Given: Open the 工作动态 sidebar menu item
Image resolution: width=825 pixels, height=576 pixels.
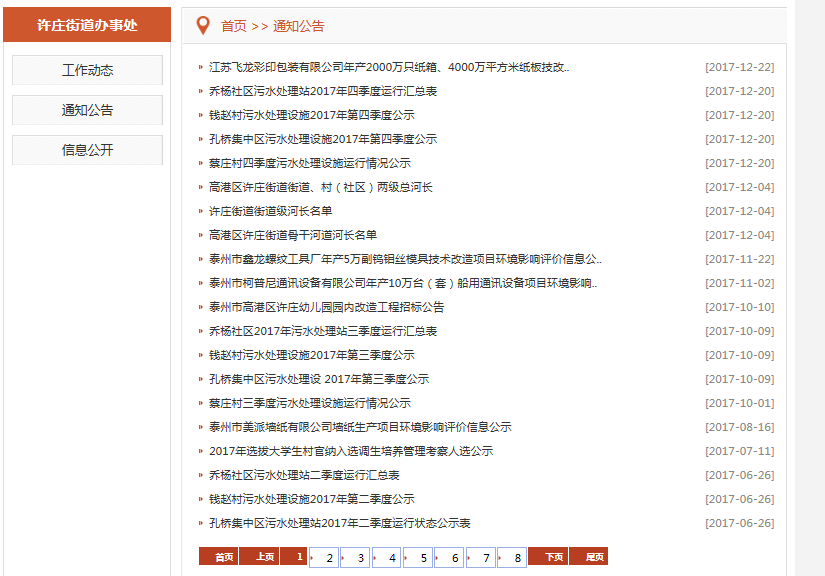Looking at the screenshot, I should [x=87, y=70].
